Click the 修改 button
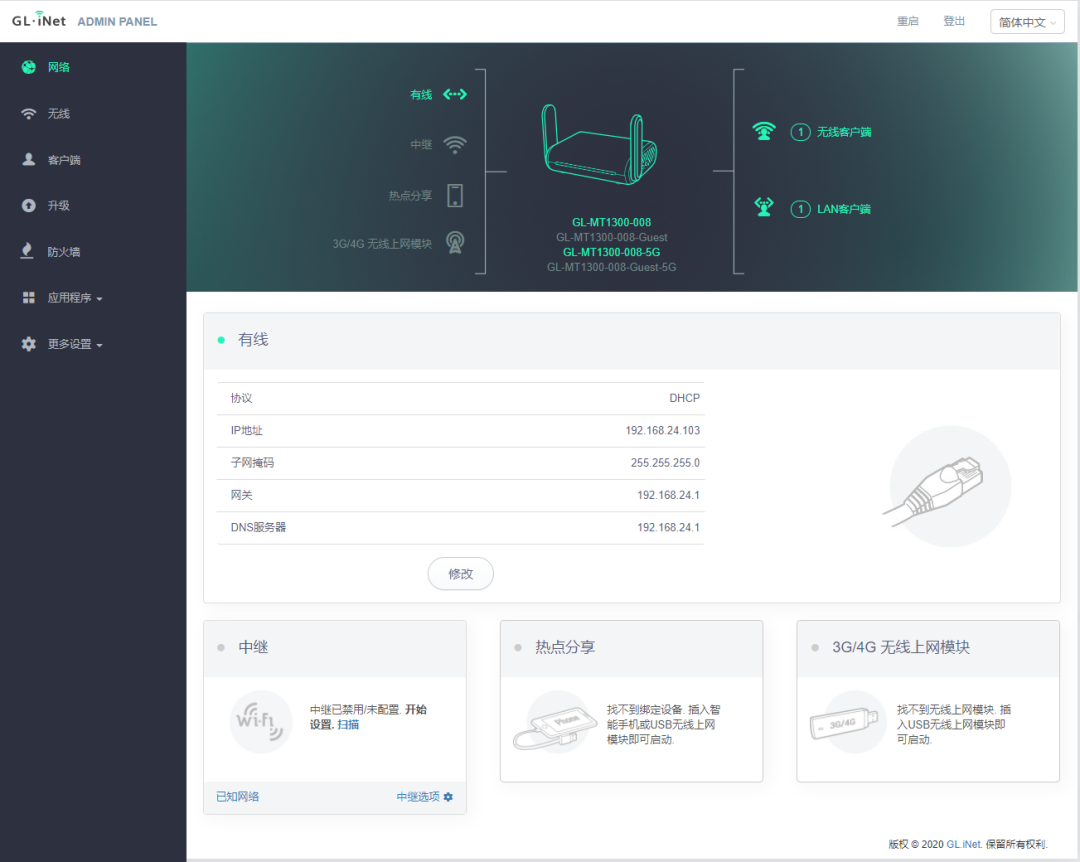This screenshot has height=862, width=1080. click(460, 573)
